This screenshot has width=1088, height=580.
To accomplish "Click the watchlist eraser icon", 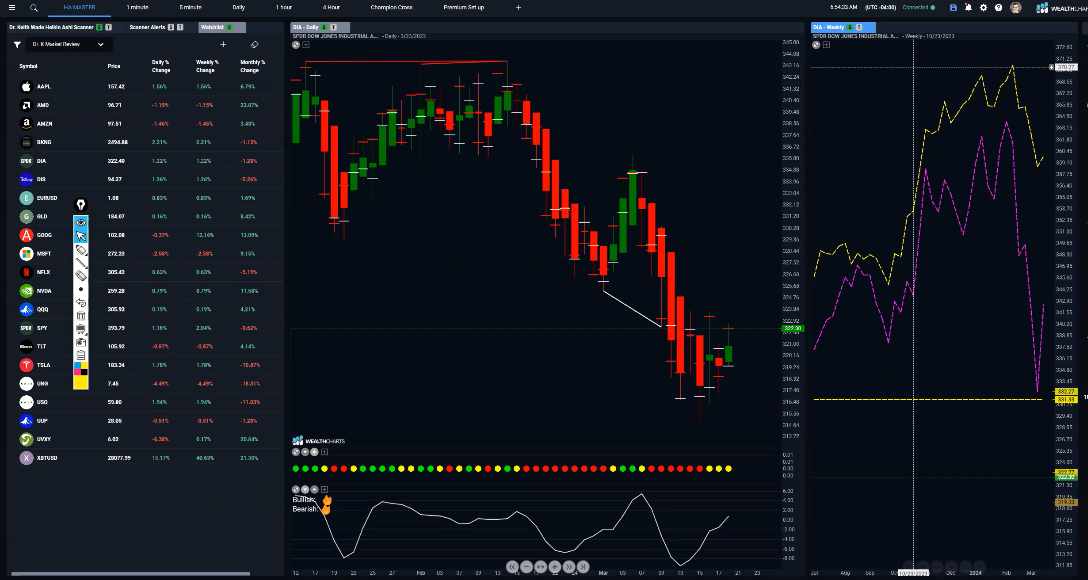I will click(254, 44).
